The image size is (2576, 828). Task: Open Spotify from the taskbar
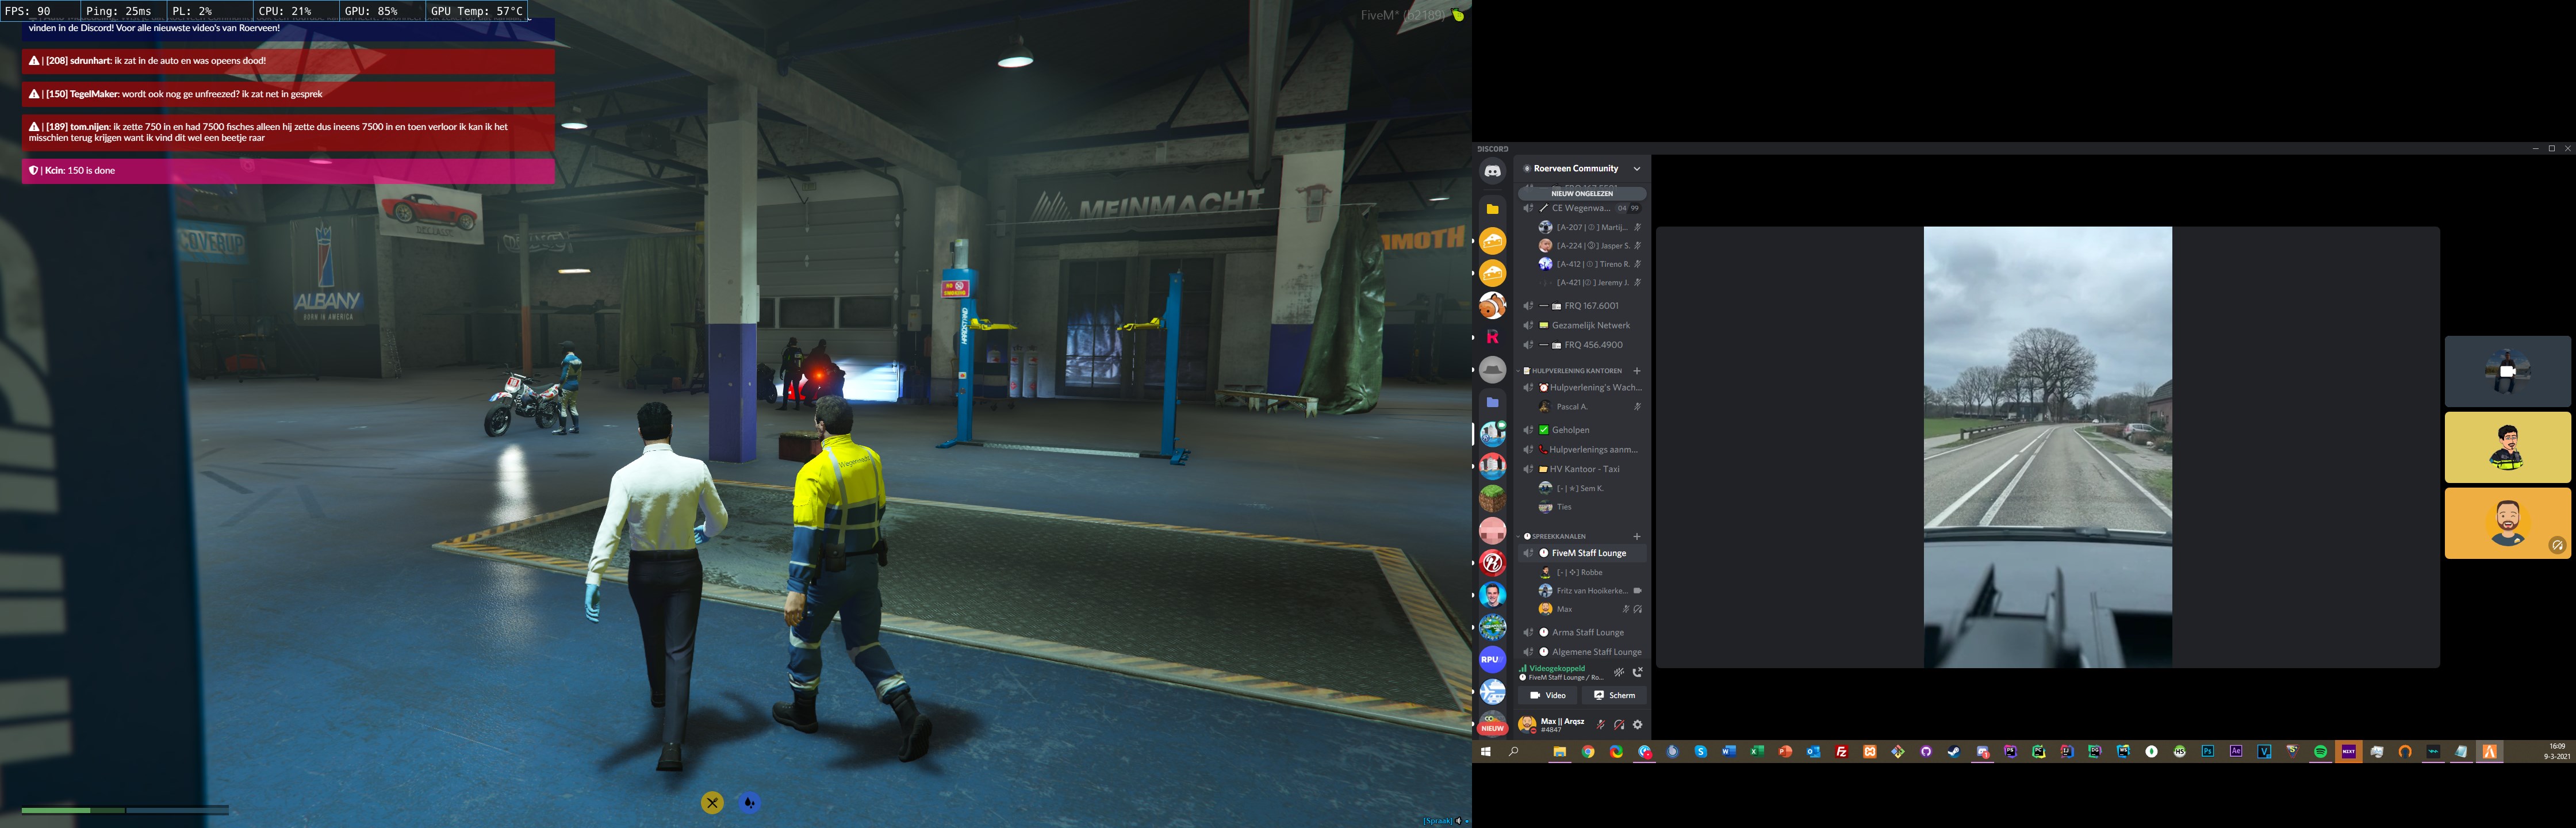pyautogui.click(x=2320, y=751)
